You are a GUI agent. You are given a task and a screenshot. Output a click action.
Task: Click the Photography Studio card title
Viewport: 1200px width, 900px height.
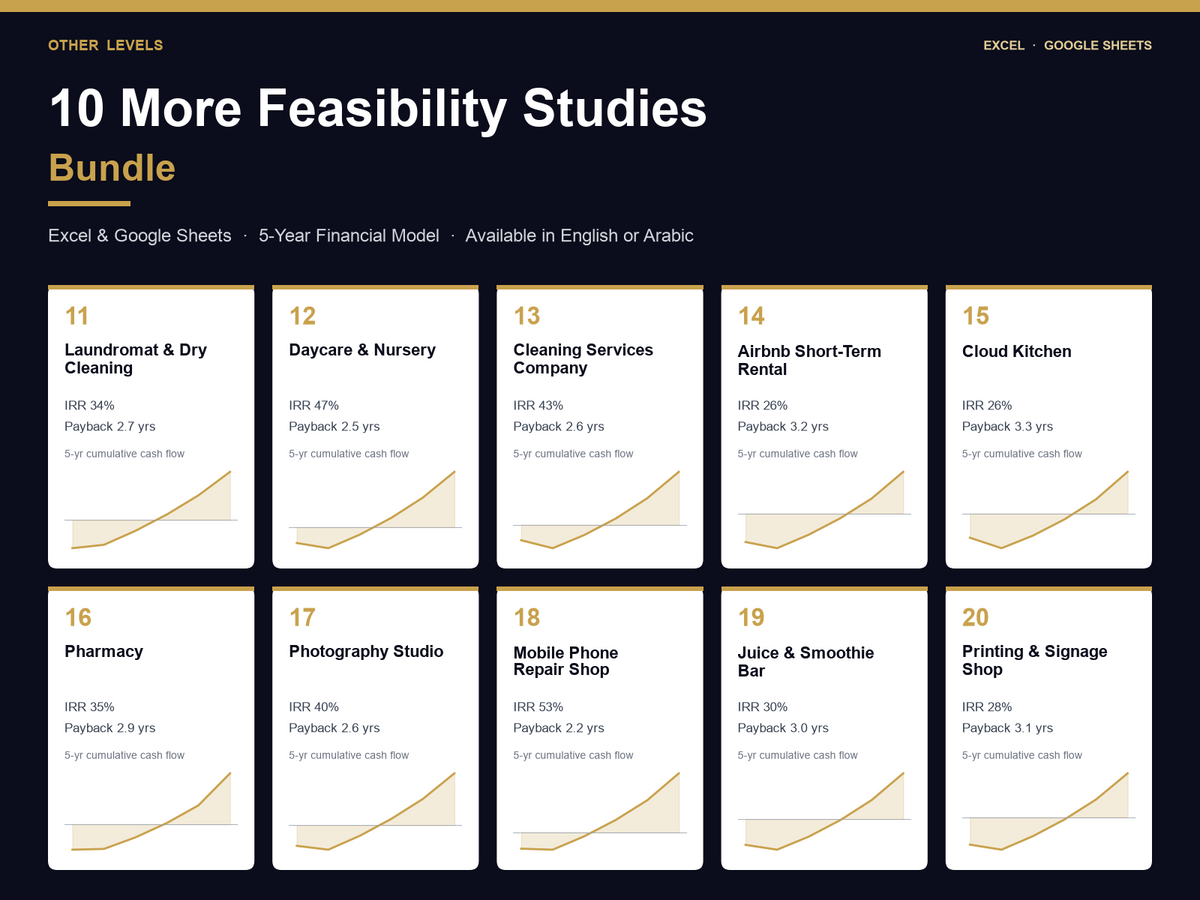(366, 651)
